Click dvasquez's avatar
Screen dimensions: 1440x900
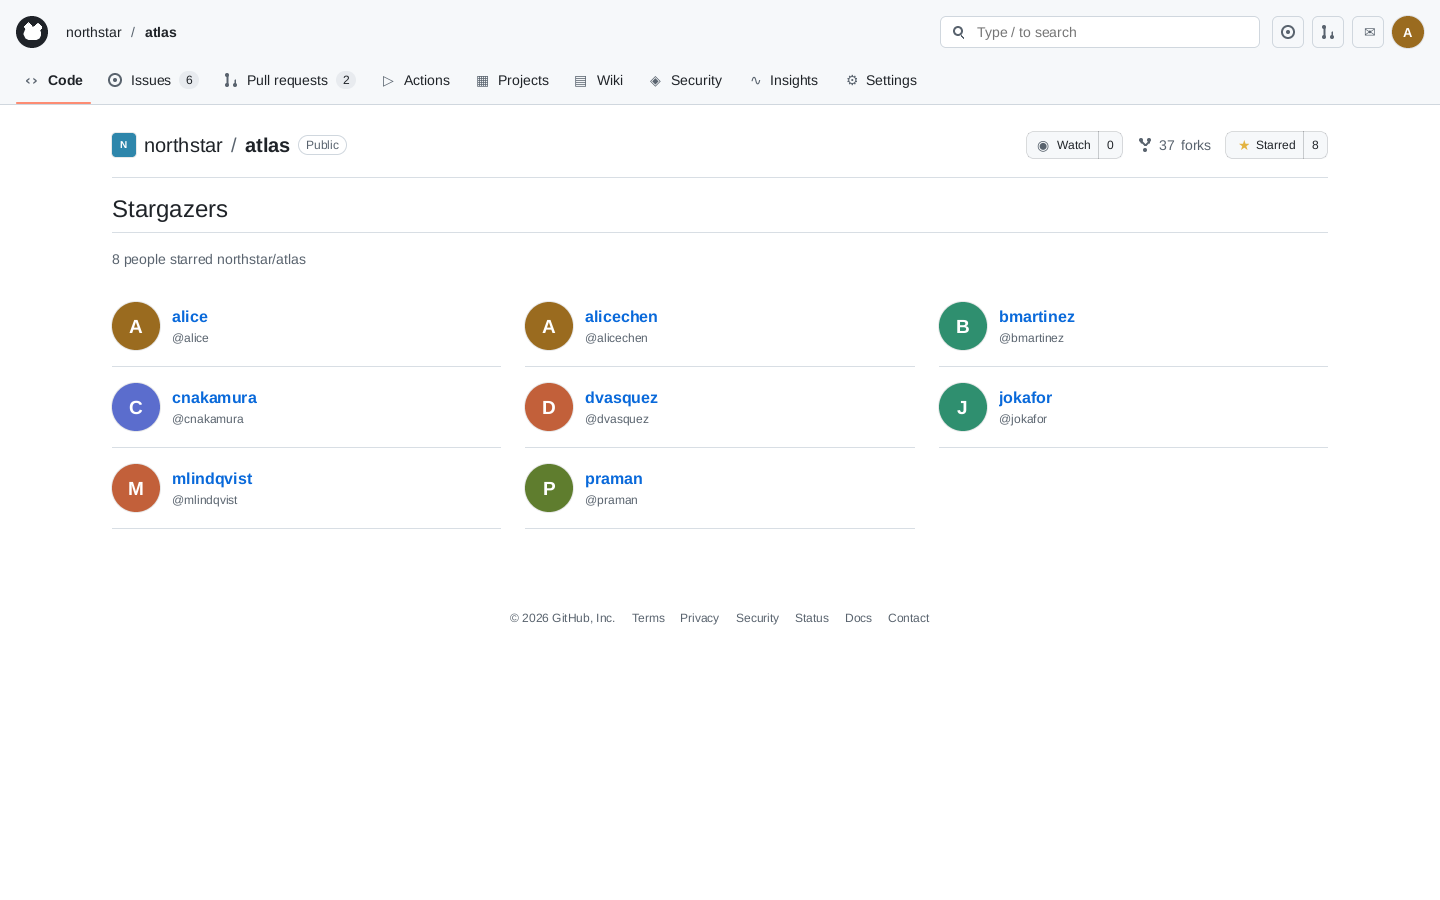coord(549,407)
